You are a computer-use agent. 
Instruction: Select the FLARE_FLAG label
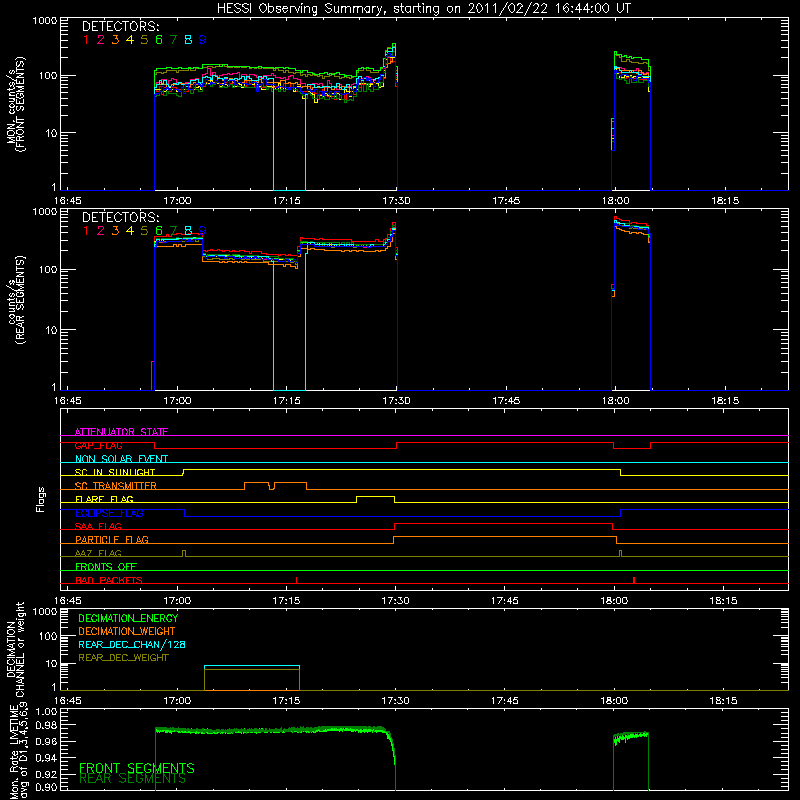point(104,499)
